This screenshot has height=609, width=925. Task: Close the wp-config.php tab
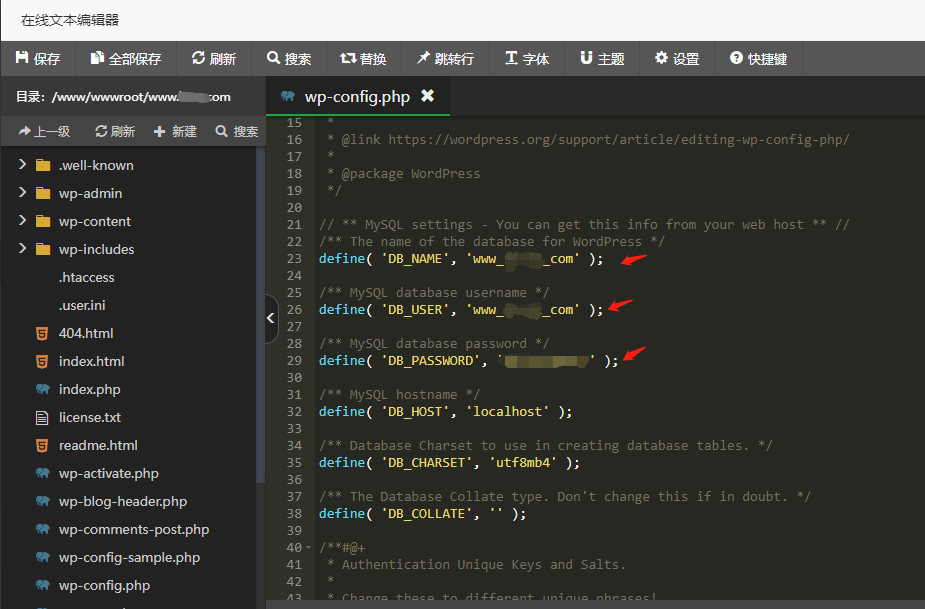pyautogui.click(x=428, y=96)
